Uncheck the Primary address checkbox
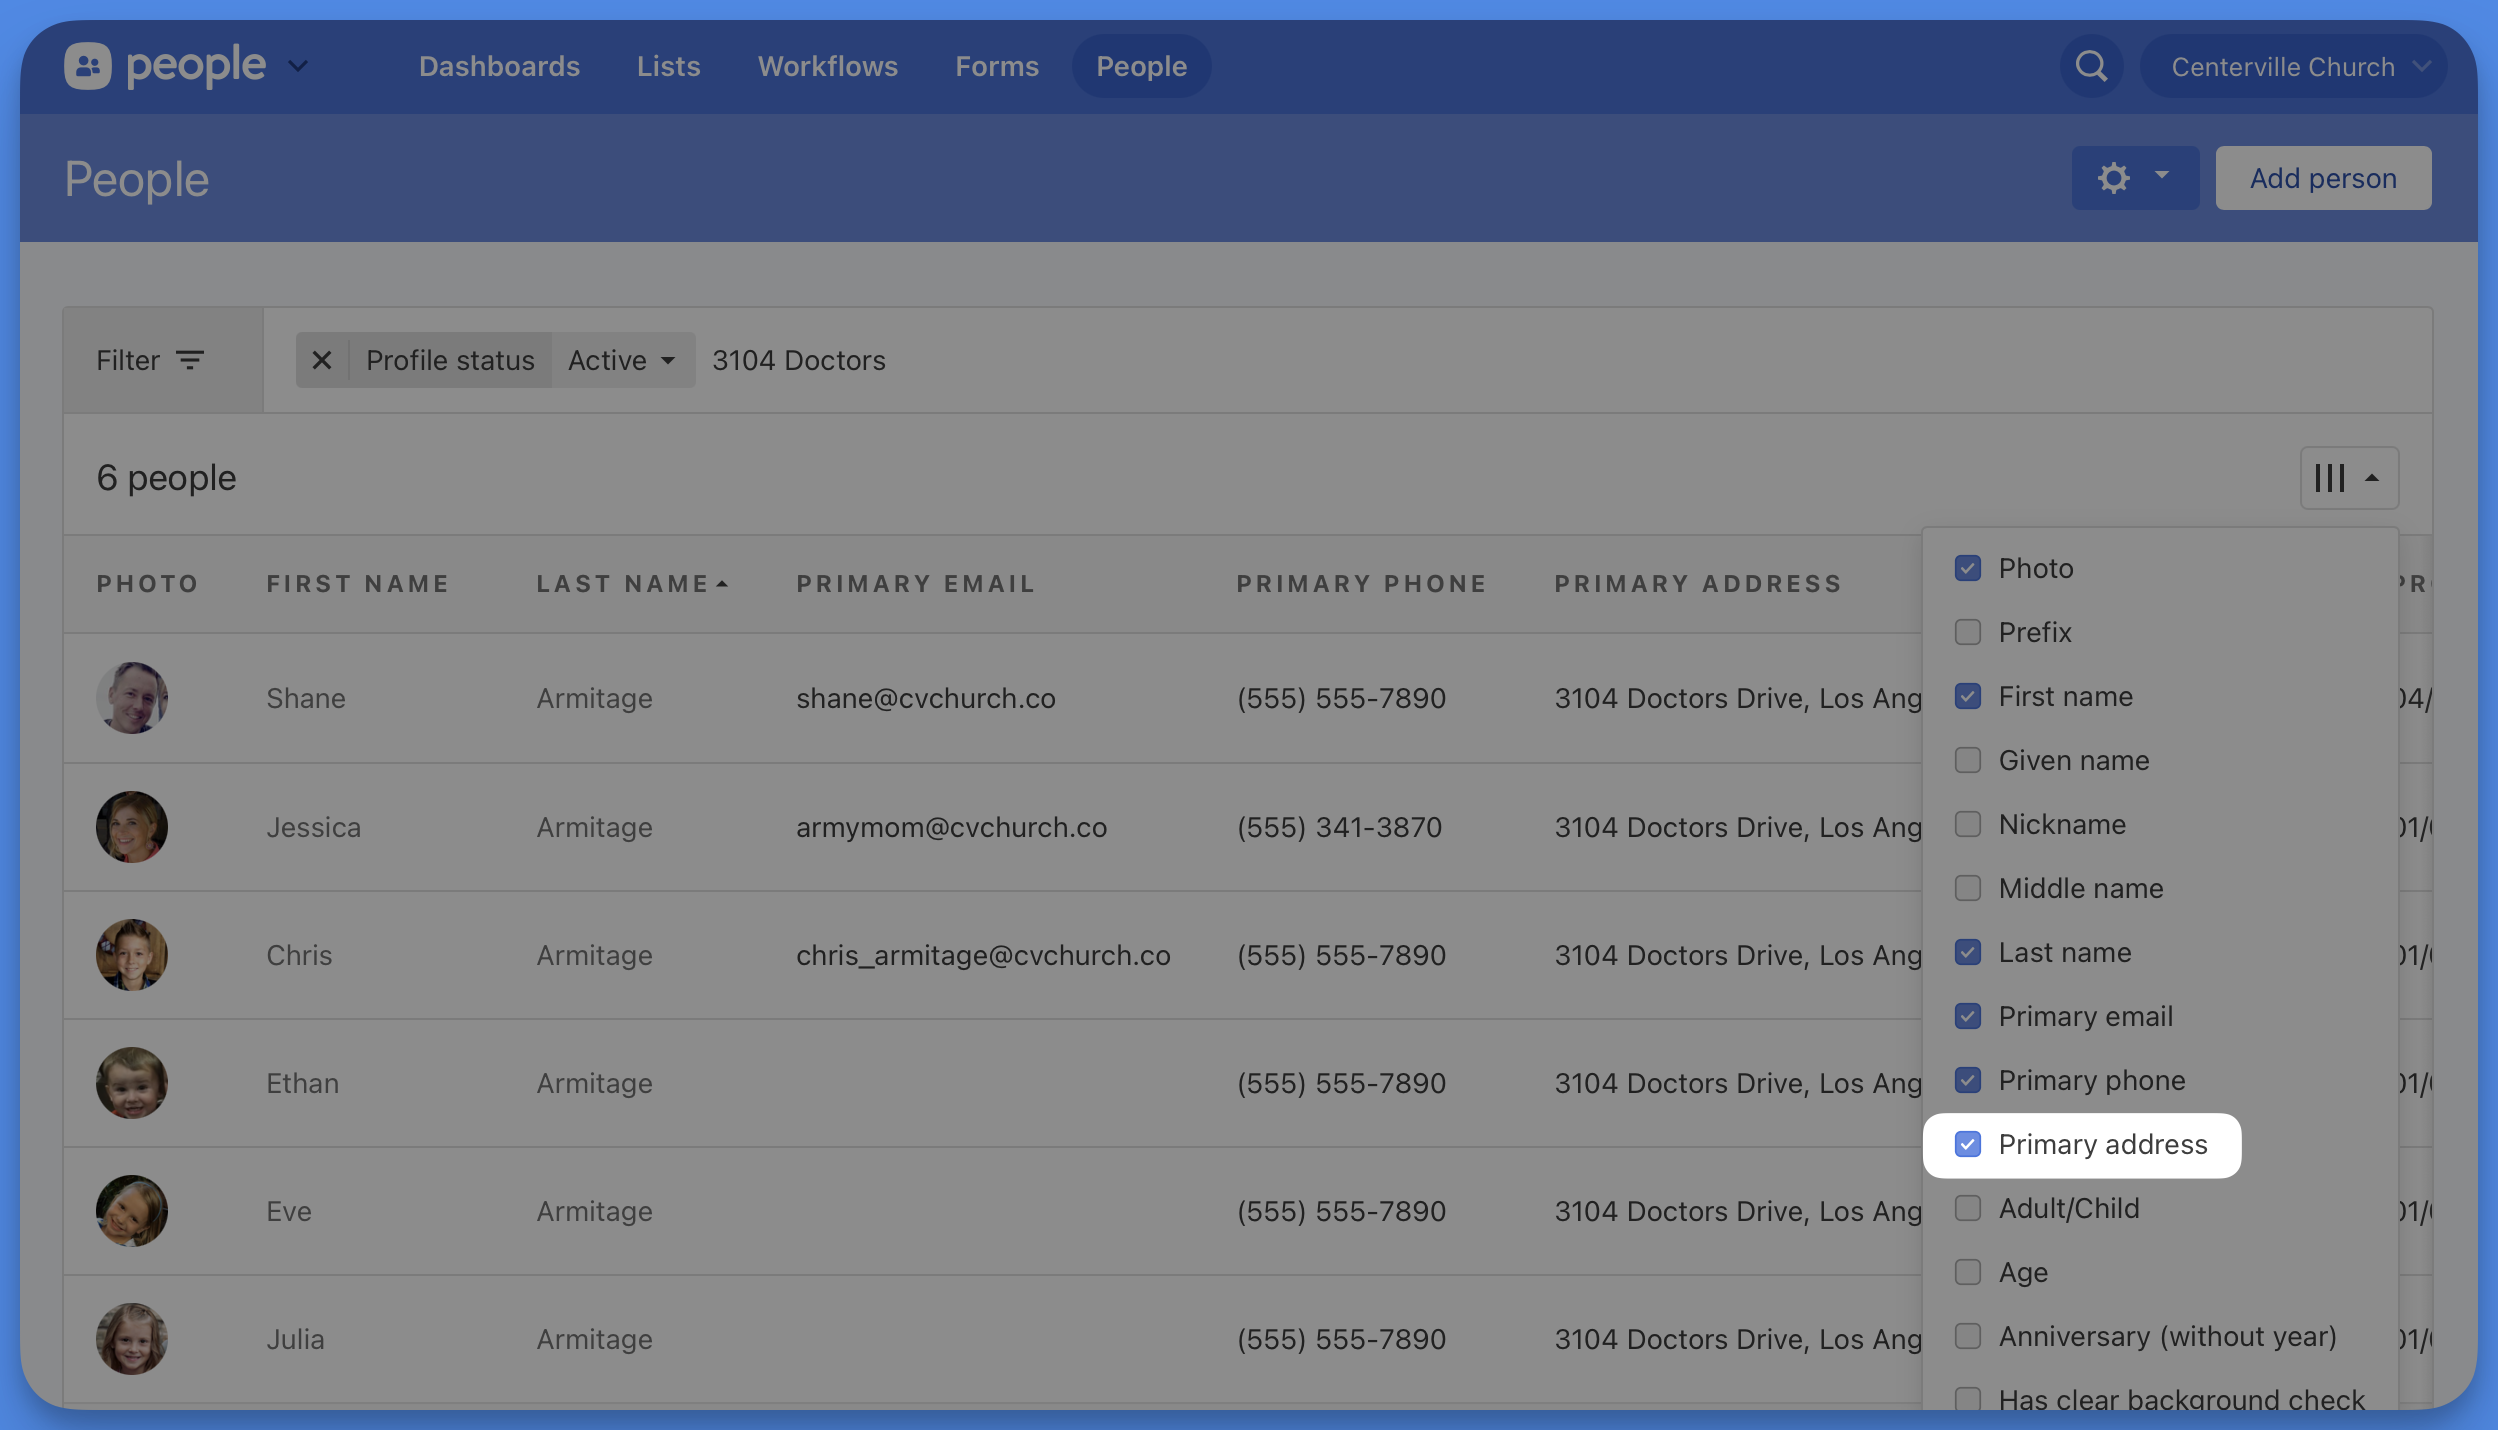This screenshot has width=2498, height=1430. (x=1968, y=1144)
